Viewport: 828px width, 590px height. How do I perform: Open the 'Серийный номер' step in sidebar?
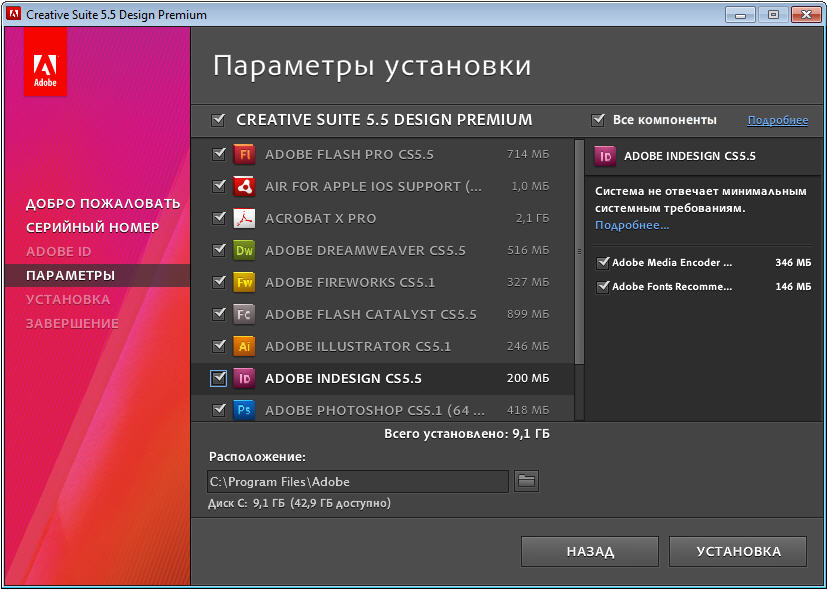(x=92, y=227)
